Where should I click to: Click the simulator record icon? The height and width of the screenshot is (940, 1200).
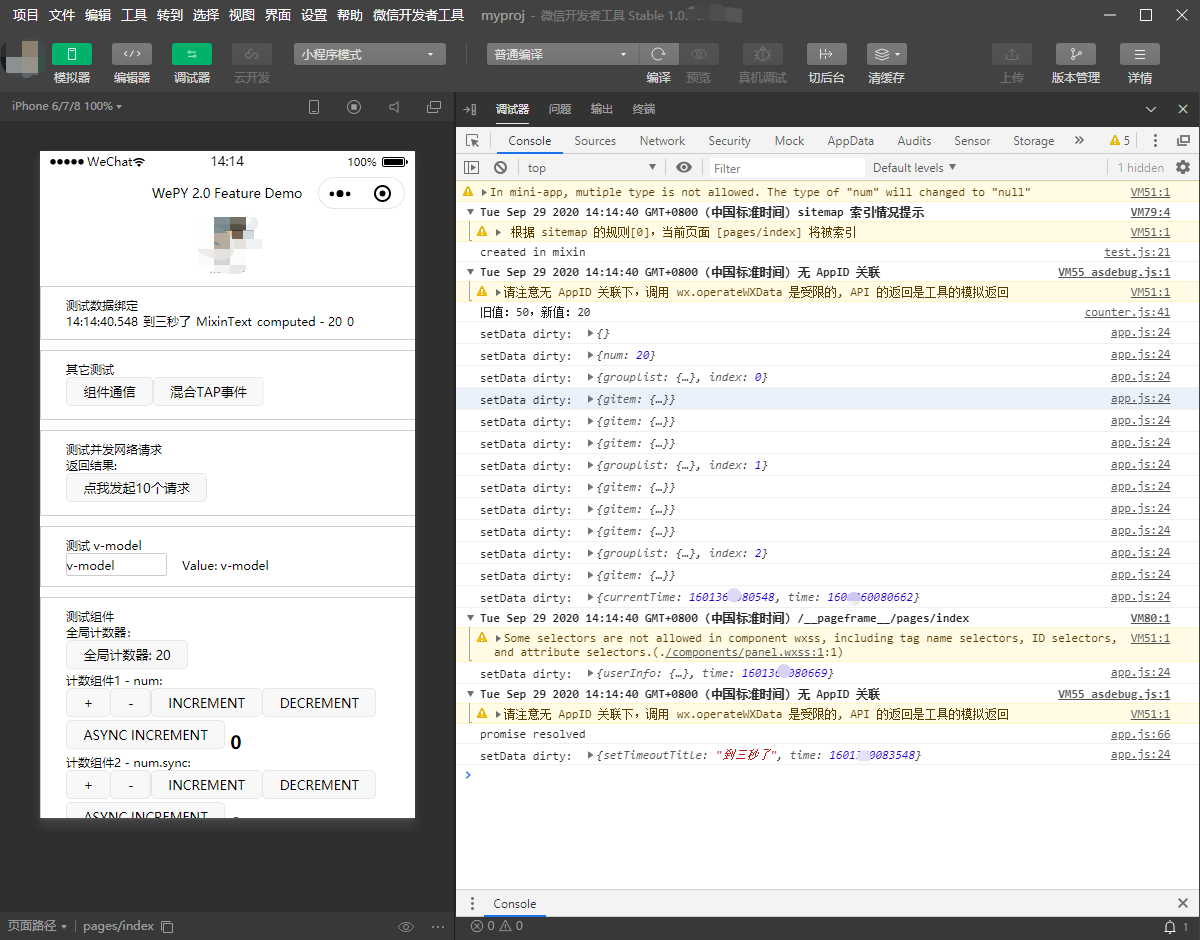(354, 107)
